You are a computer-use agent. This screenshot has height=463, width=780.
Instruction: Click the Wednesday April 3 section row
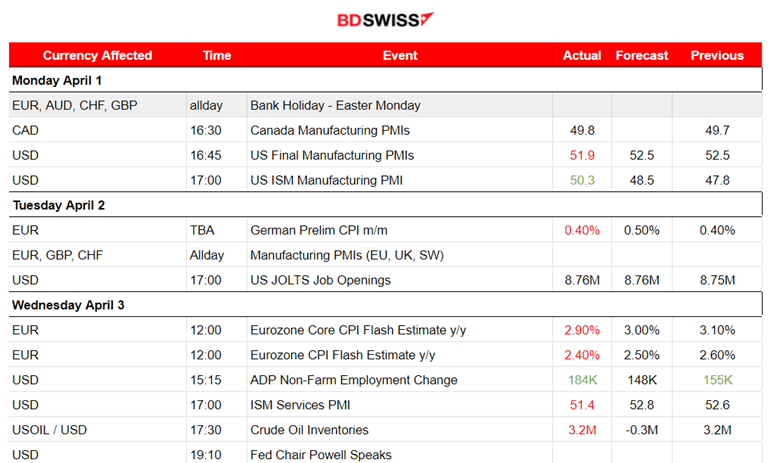point(69,305)
